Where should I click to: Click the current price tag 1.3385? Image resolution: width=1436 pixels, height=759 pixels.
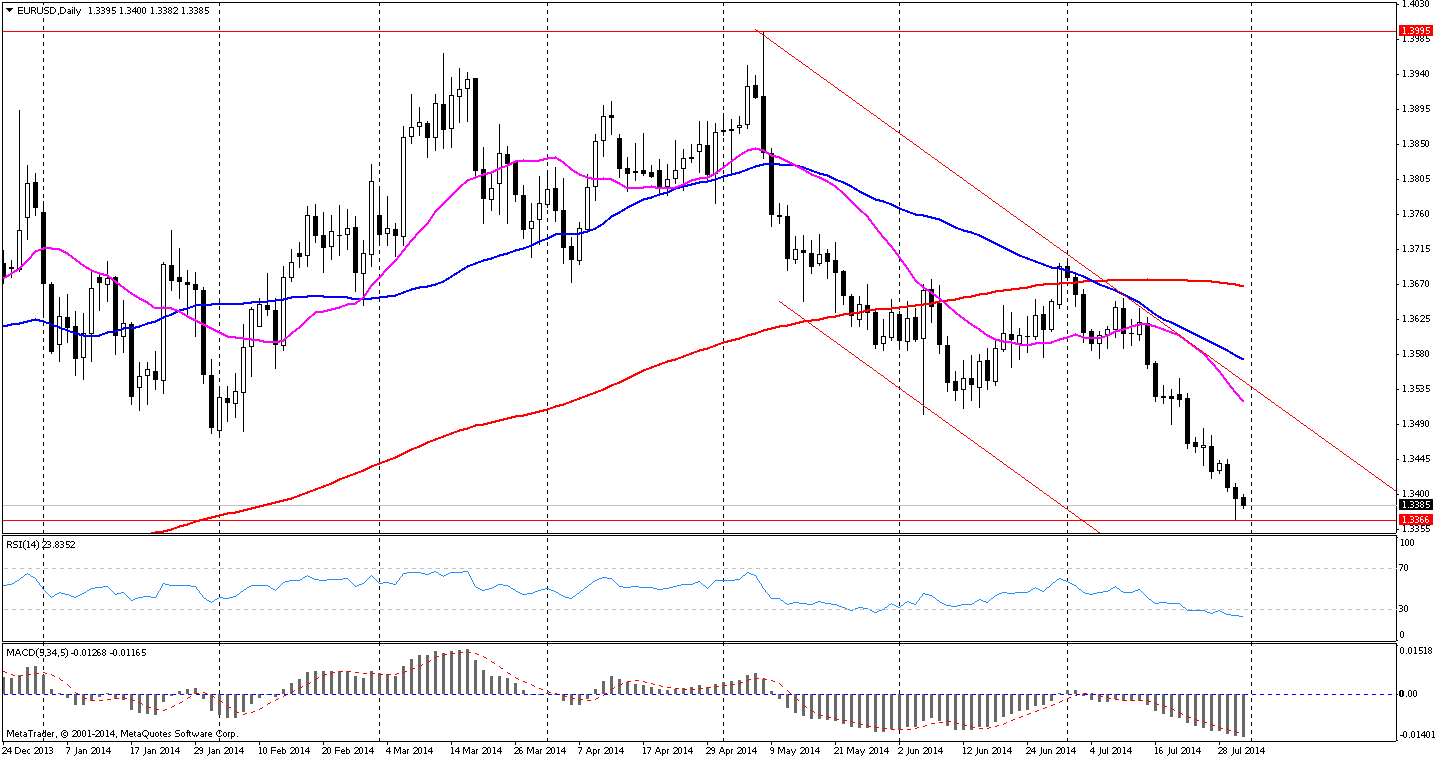(1416, 506)
